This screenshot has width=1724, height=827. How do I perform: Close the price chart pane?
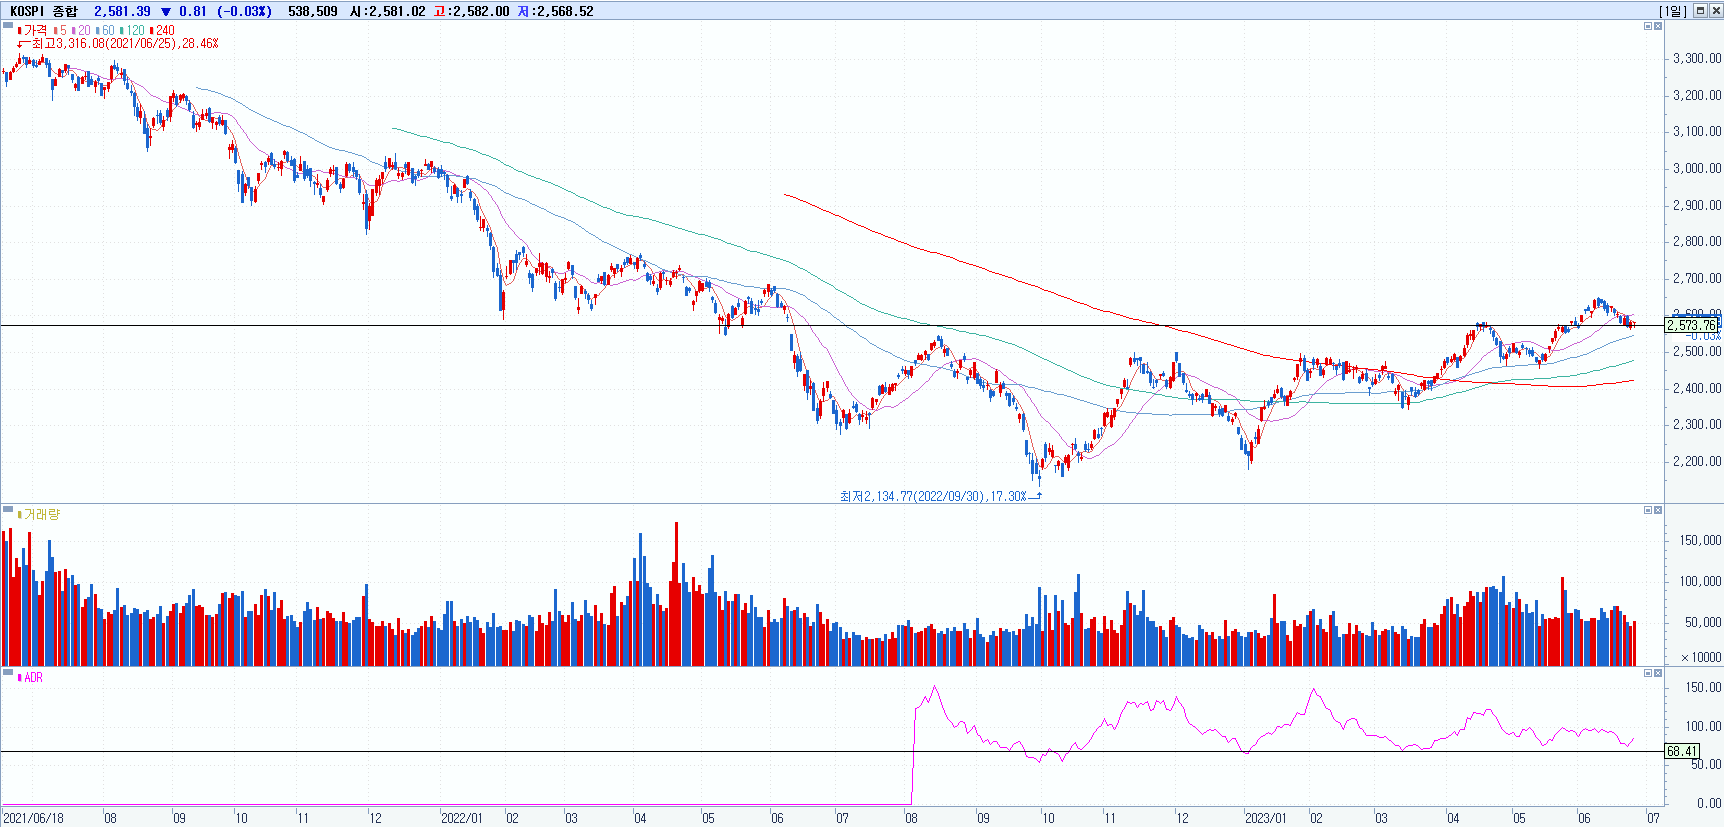pos(1658,26)
